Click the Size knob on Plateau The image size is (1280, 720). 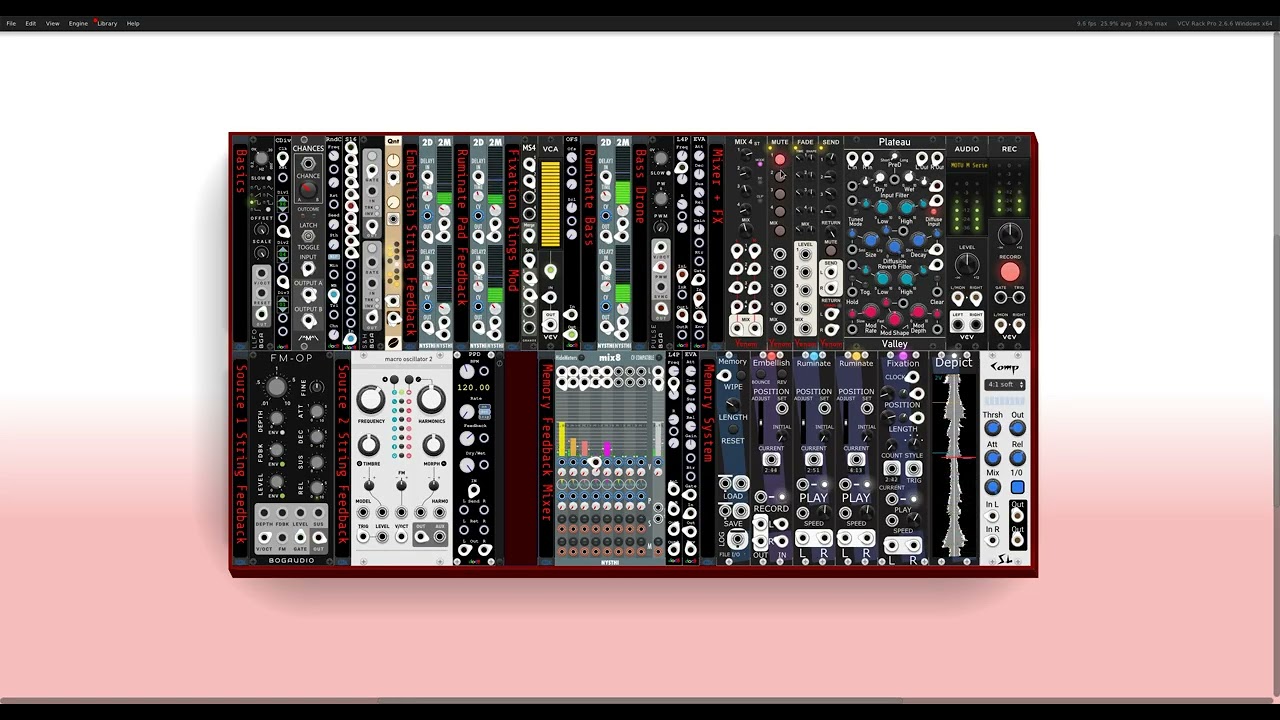(870, 240)
